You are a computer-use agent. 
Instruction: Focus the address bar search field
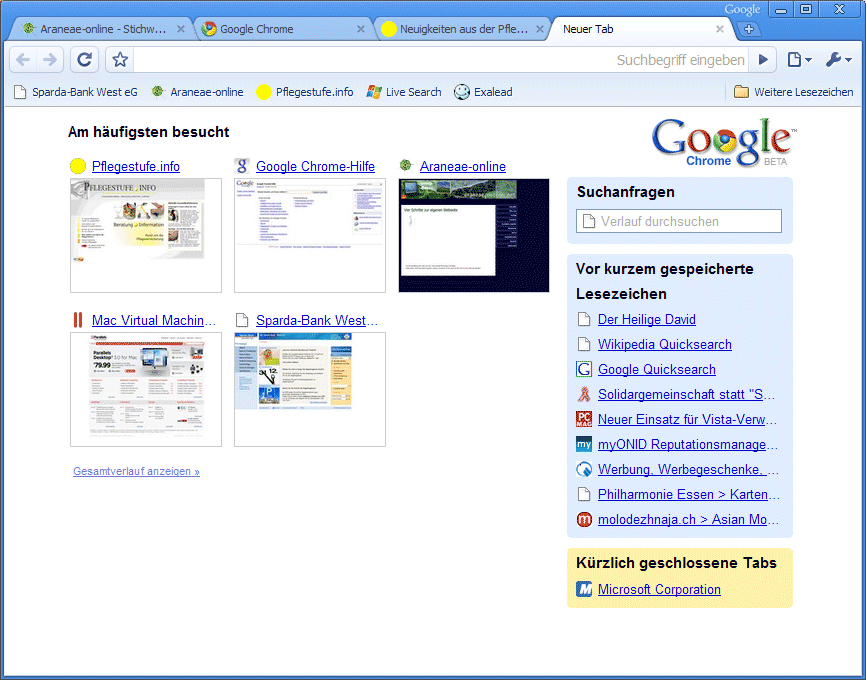[441, 60]
